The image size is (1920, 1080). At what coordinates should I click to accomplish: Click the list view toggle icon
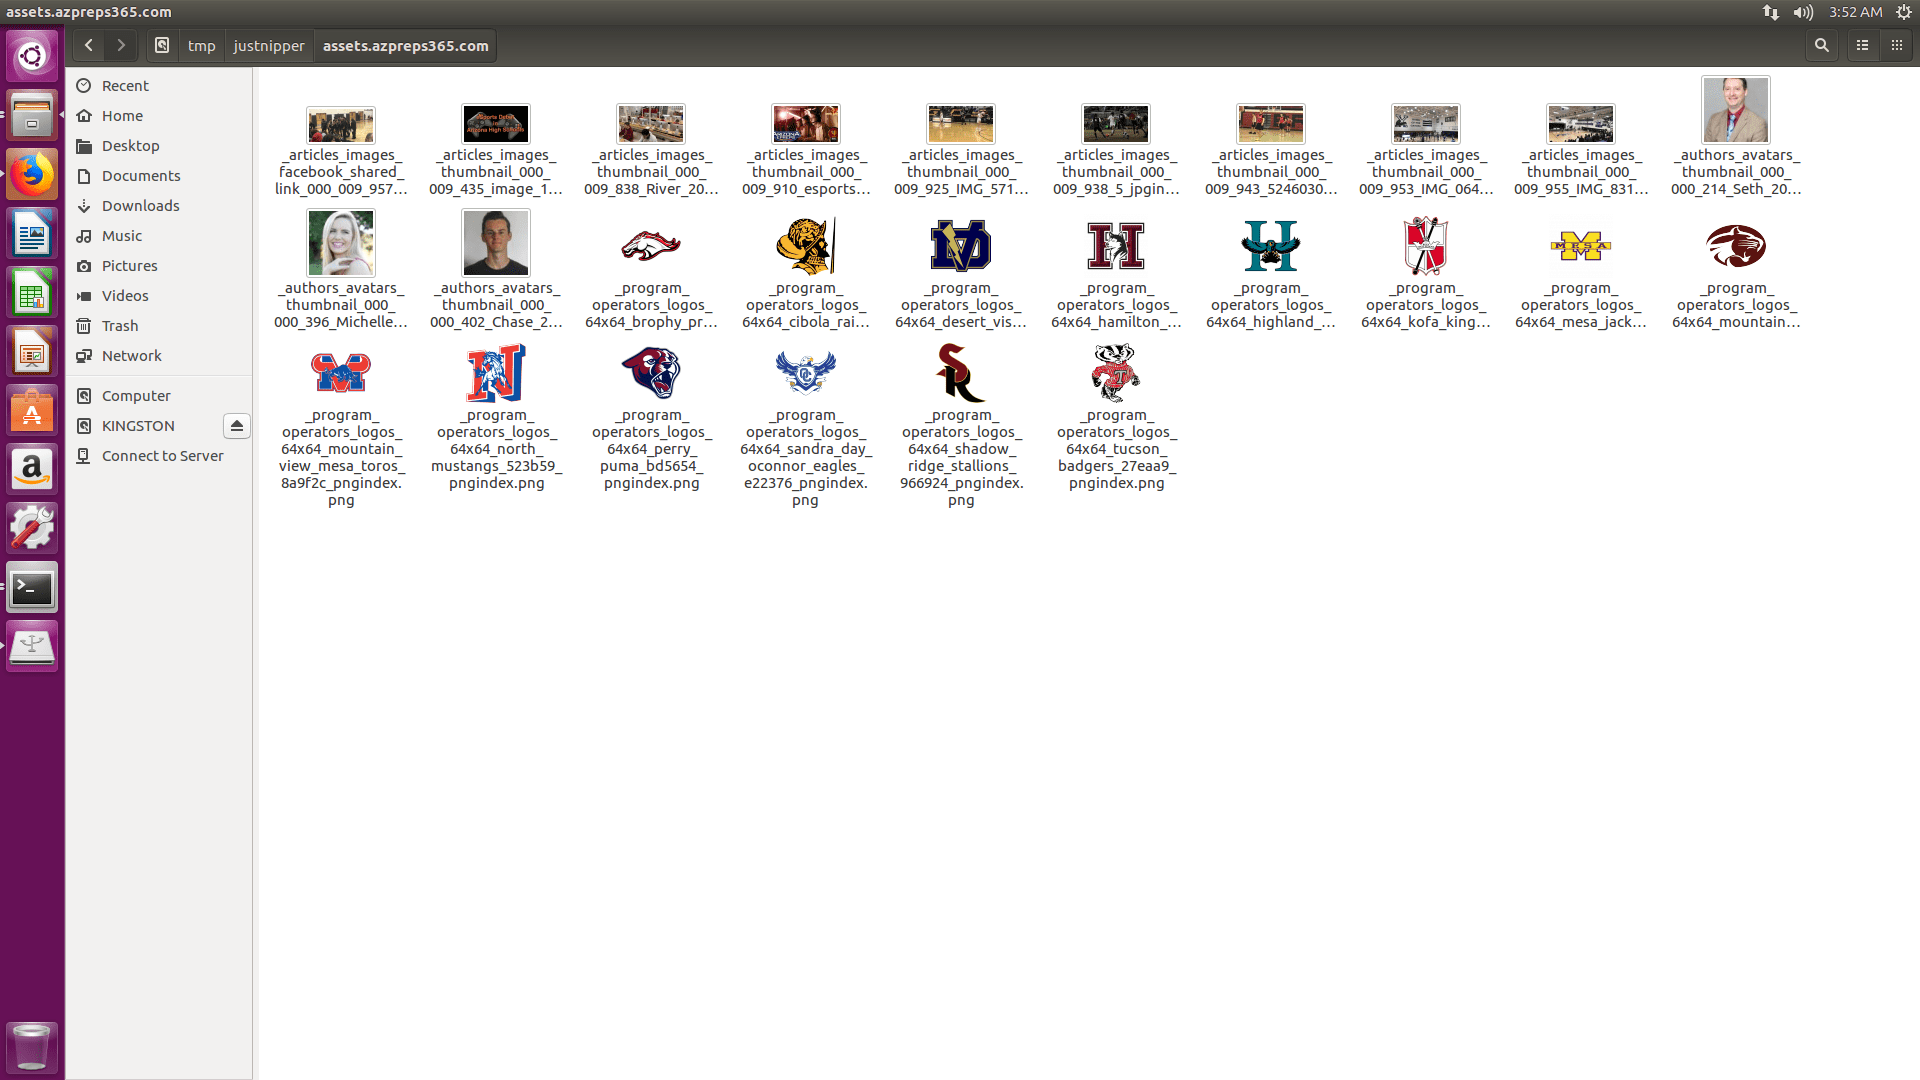click(x=1862, y=45)
